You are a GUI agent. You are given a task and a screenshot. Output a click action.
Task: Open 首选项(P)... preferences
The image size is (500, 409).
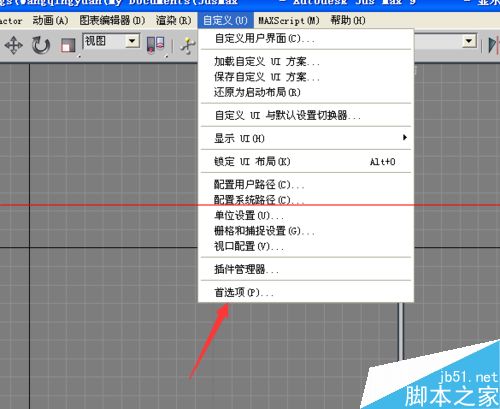pyautogui.click(x=306, y=292)
